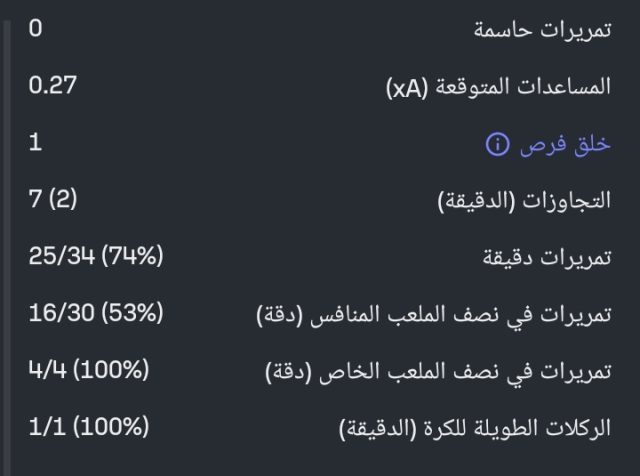This screenshot has height=476, width=640.
Task: Click the 1/1 (100%) long balls value
Action: (x=89, y=428)
